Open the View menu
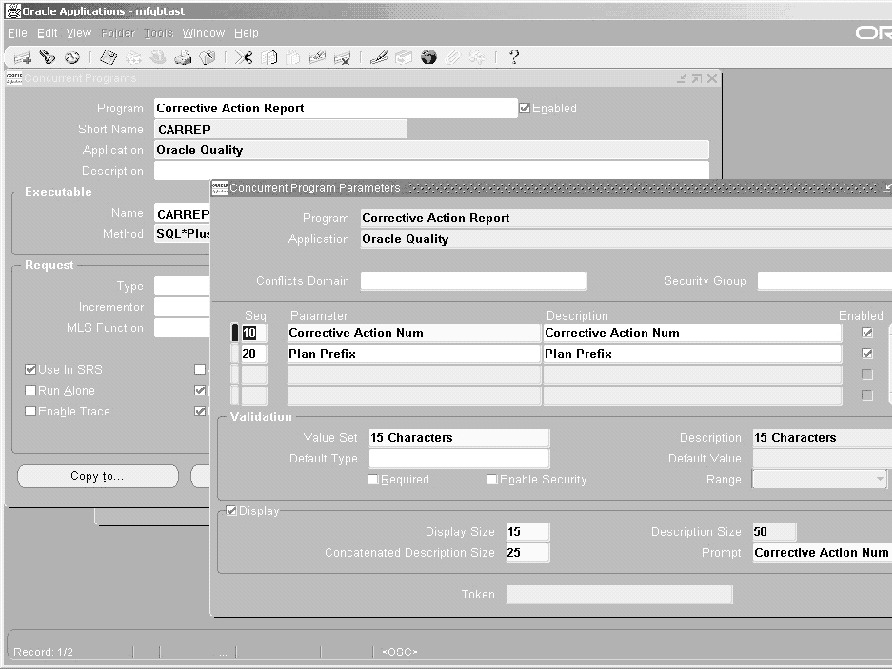The width and height of the screenshot is (892, 669). (79, 33)
